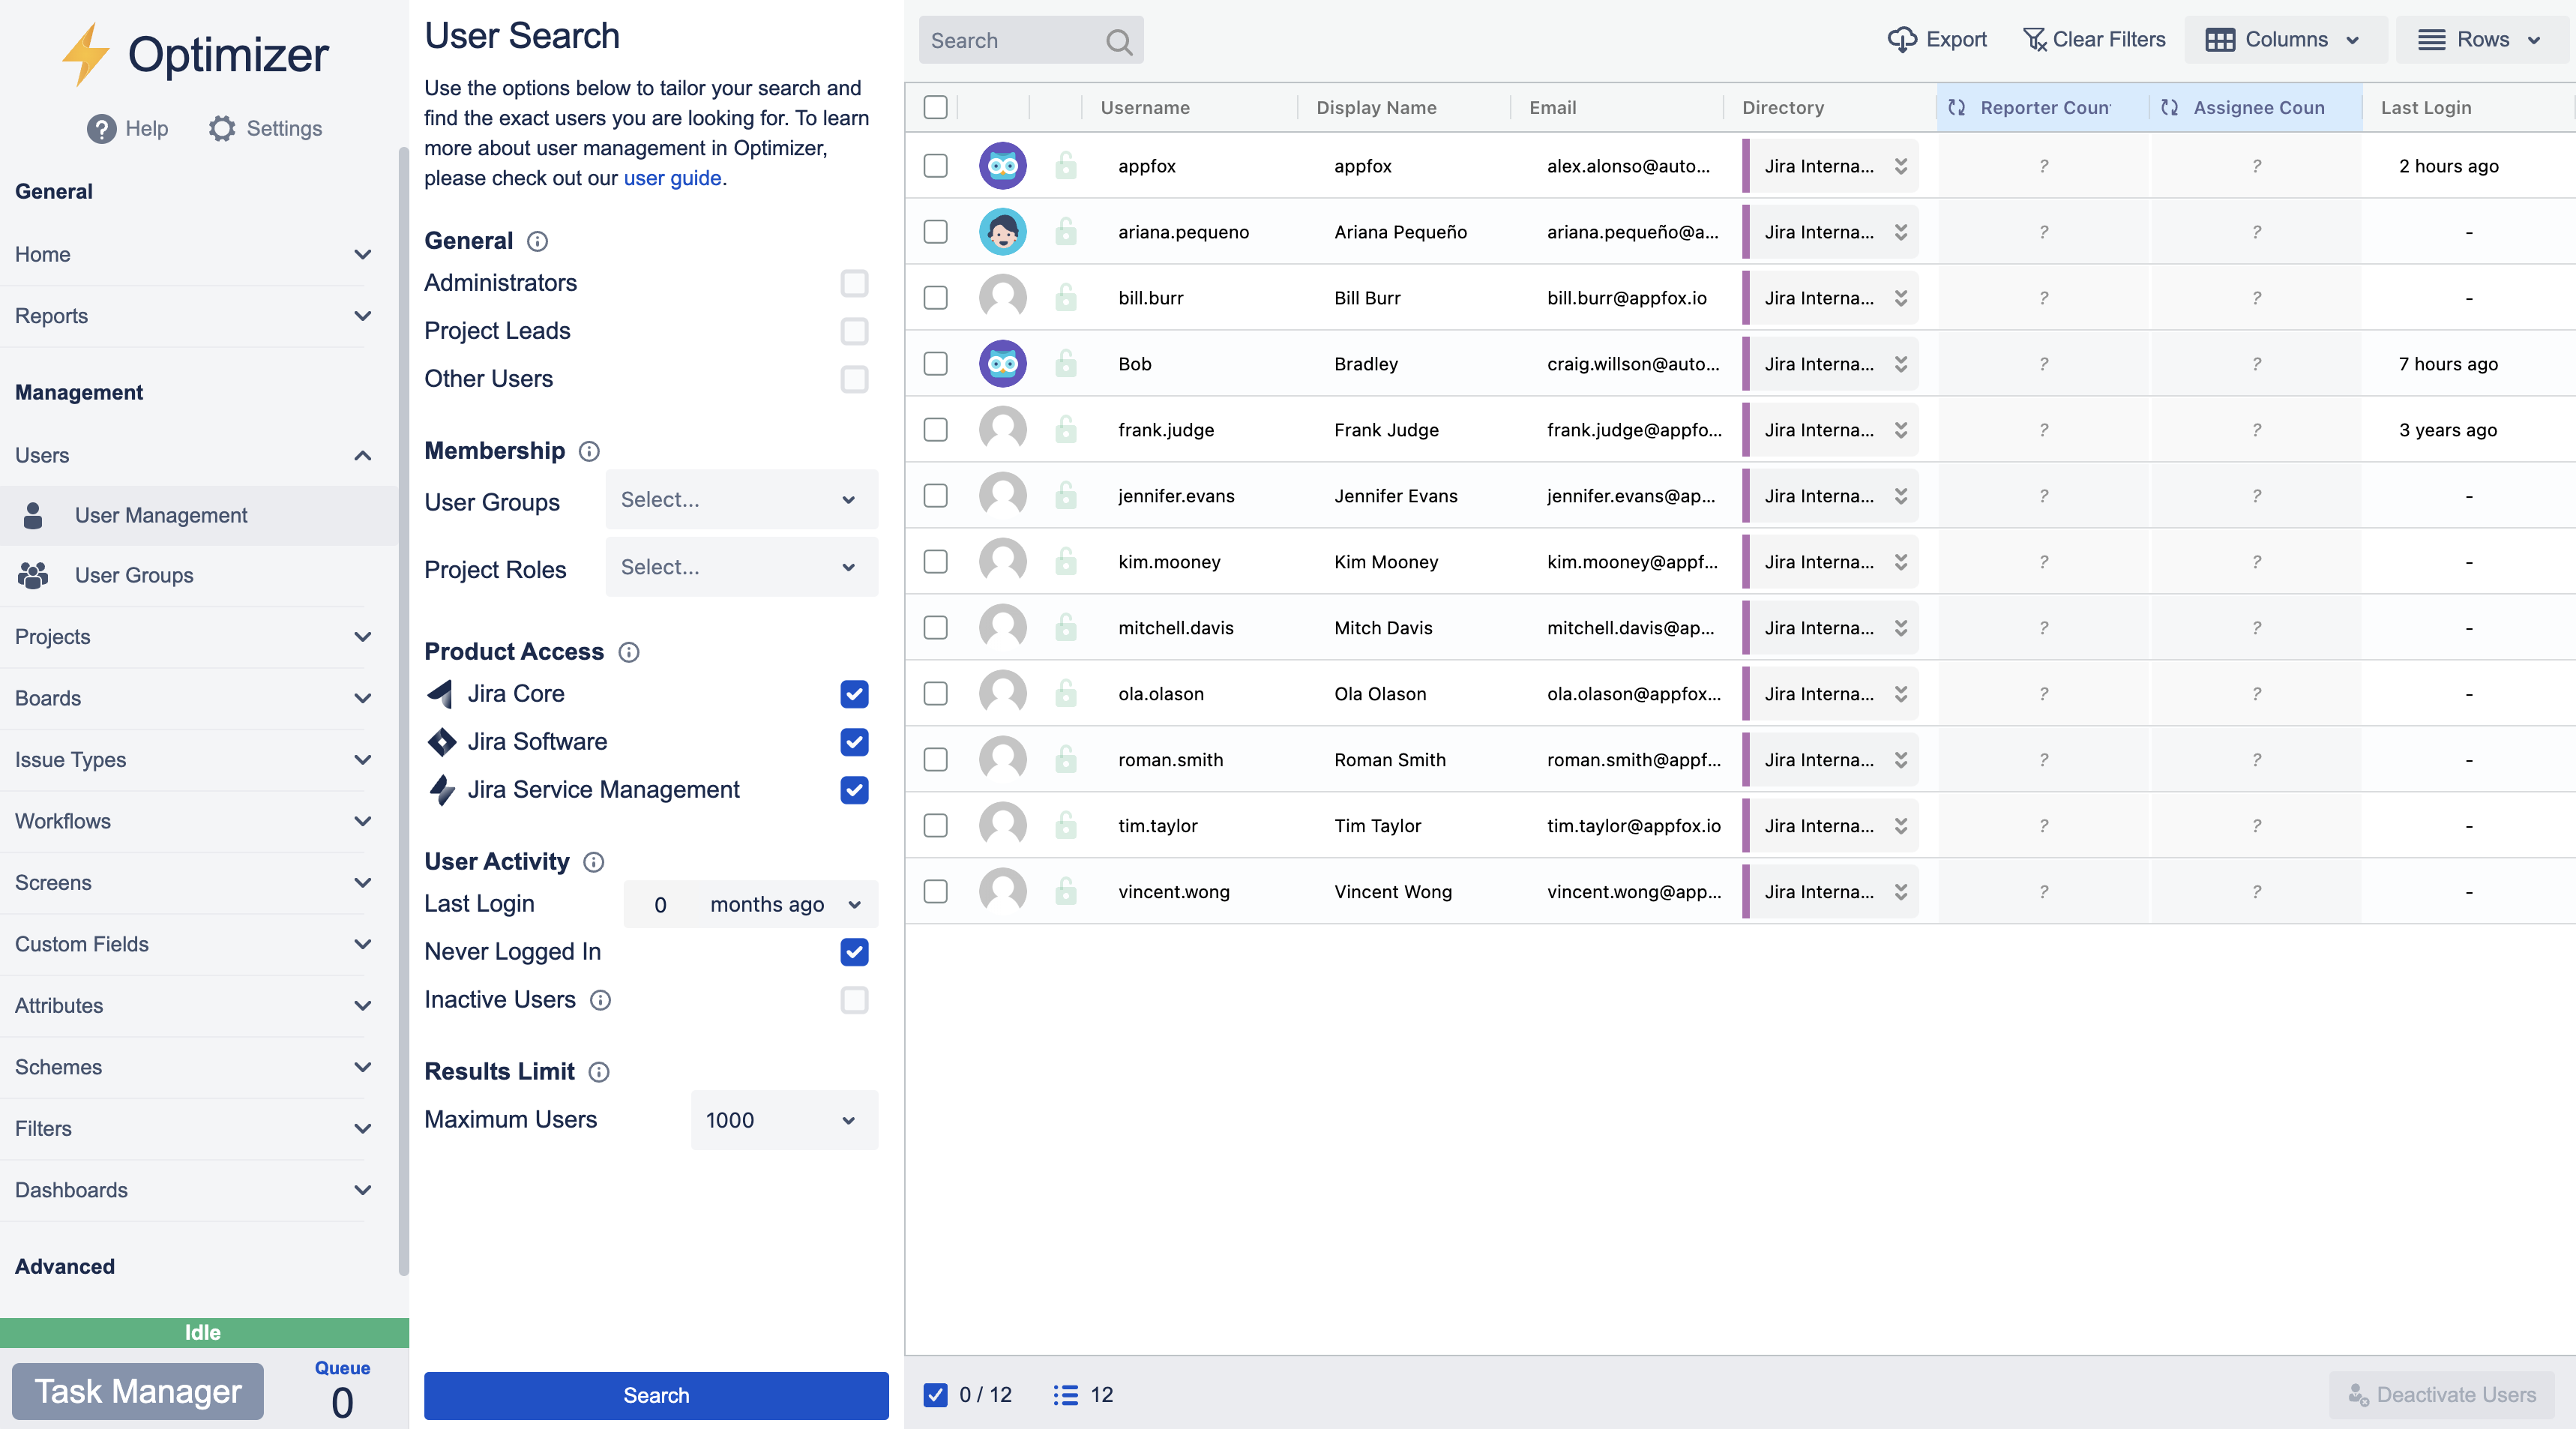Viewport: 2576px width, 1429px height.
Task: Enable the Administrators checkbox
Action: coord(854,283)
